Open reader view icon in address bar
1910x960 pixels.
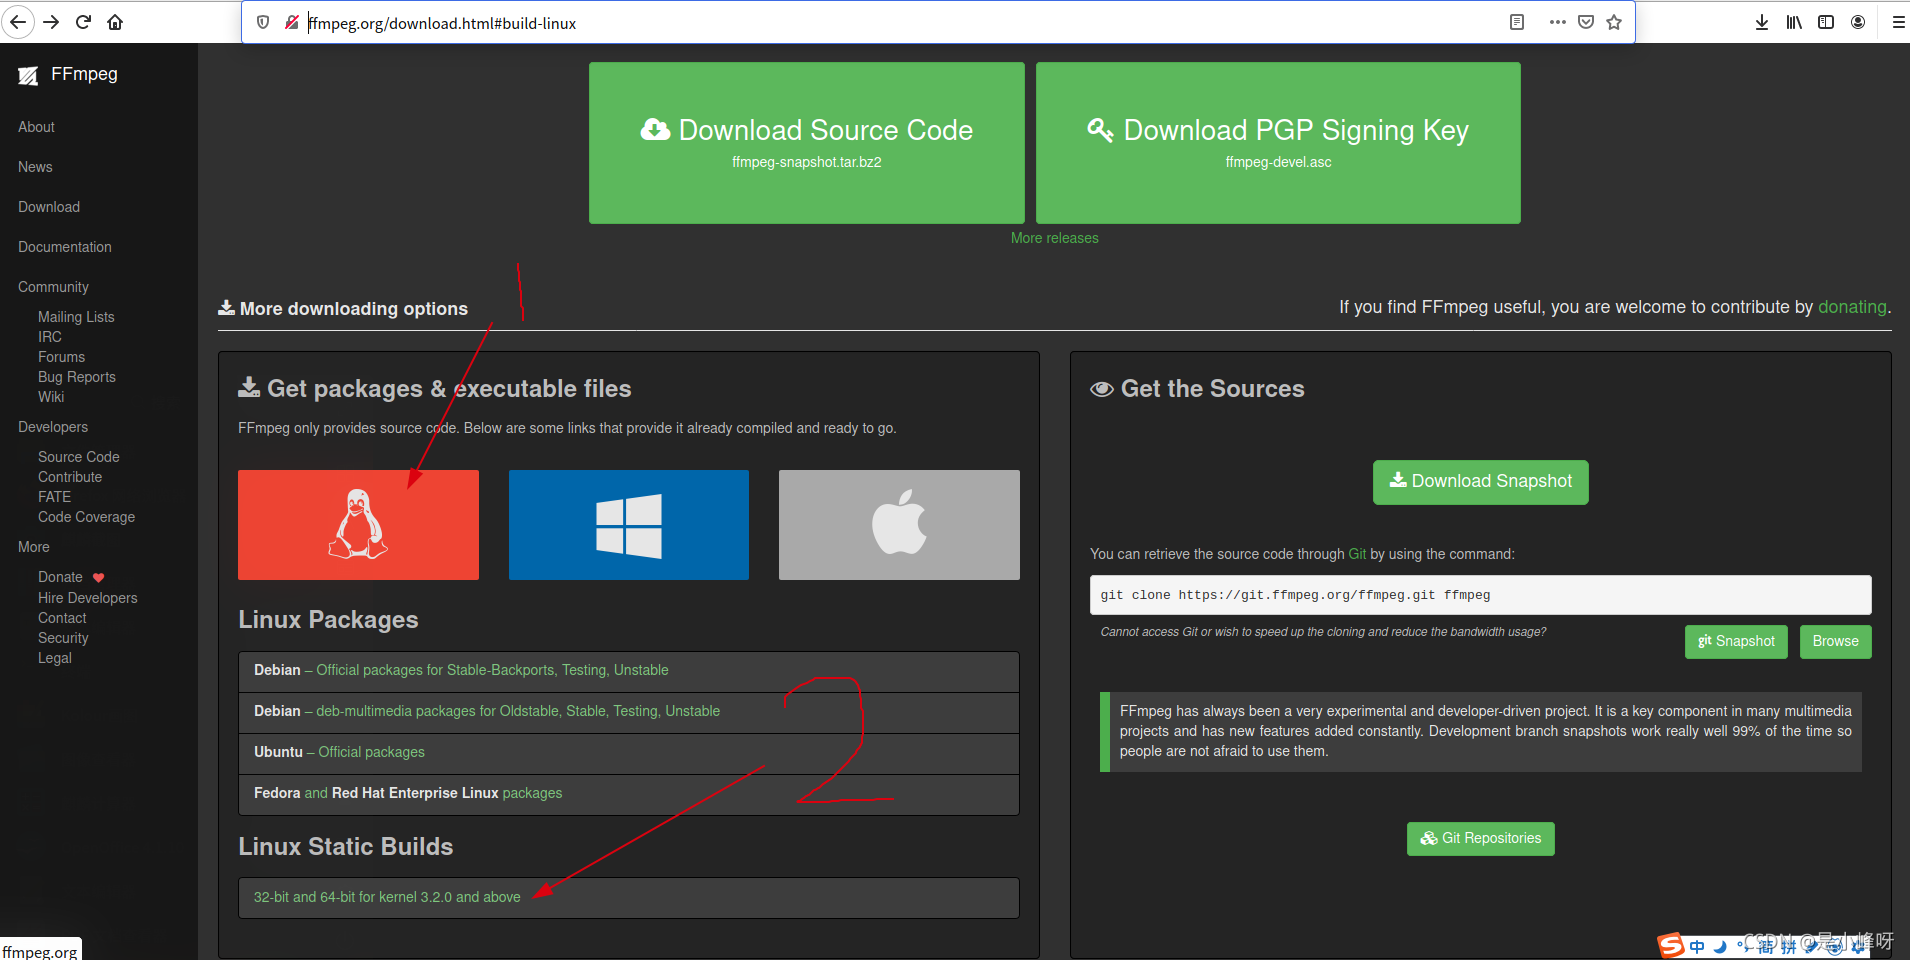point(1517,22)
